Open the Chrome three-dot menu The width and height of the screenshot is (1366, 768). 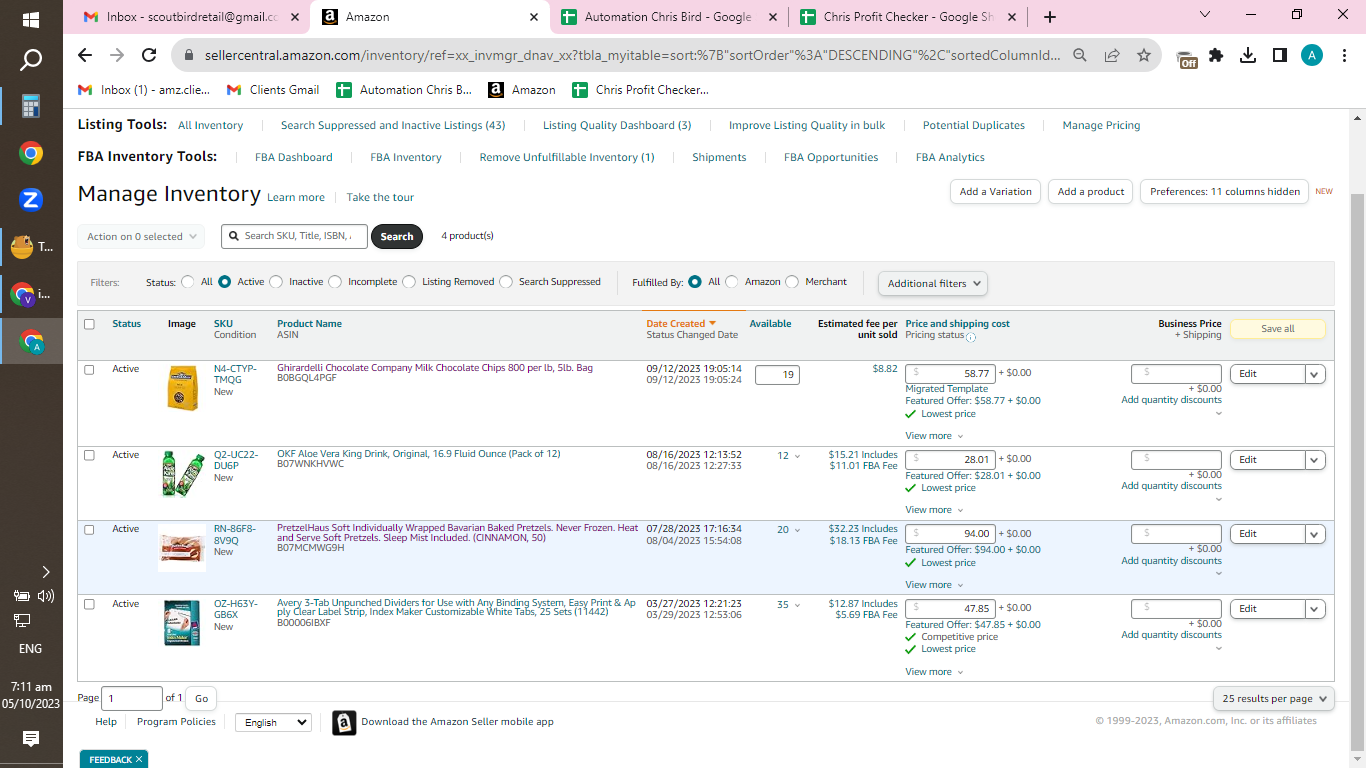pos(1343,56)
